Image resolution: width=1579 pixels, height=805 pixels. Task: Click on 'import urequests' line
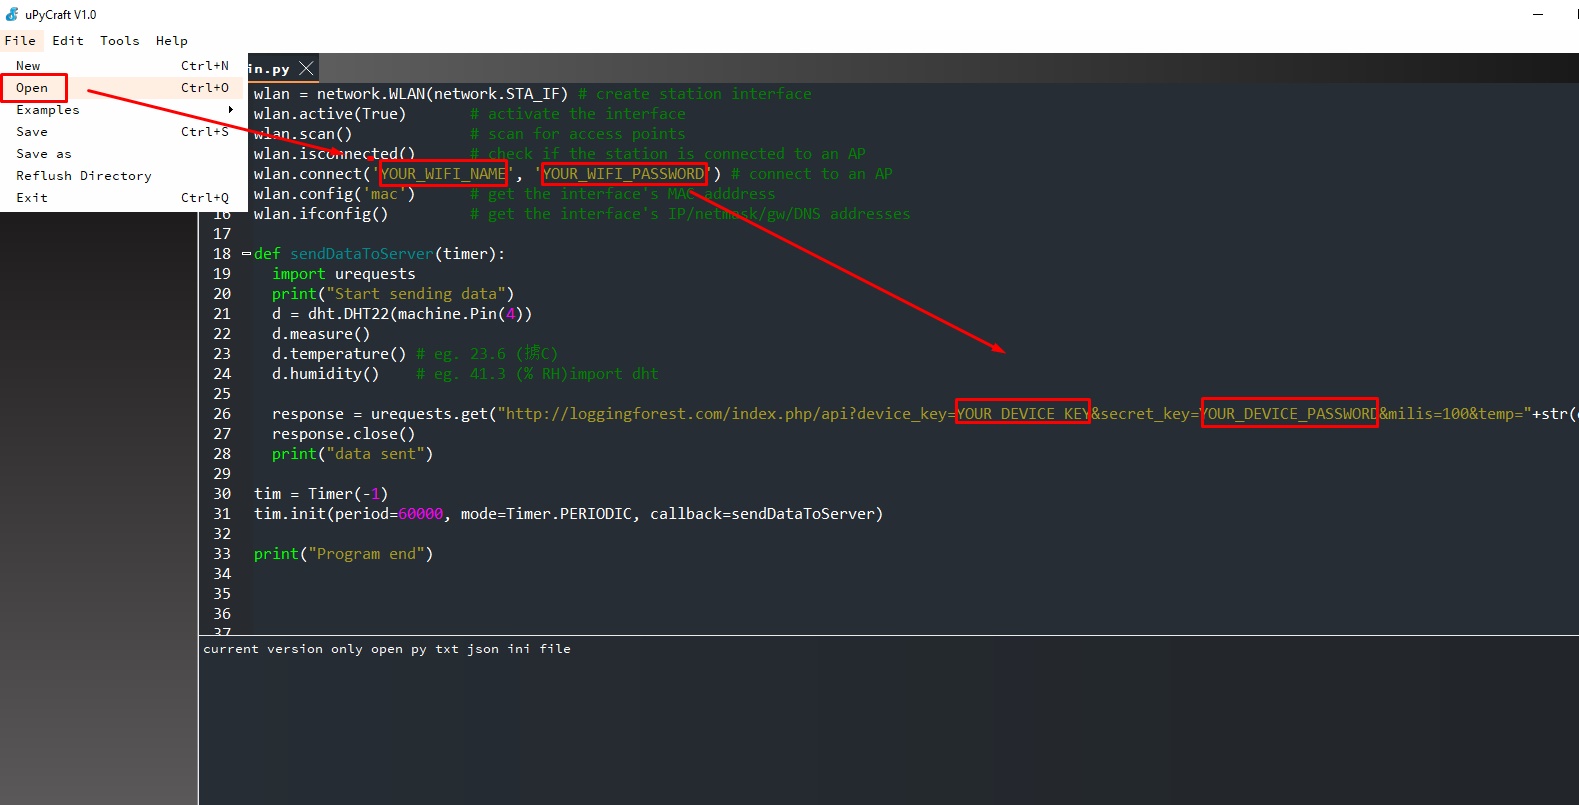pos(344,274)
